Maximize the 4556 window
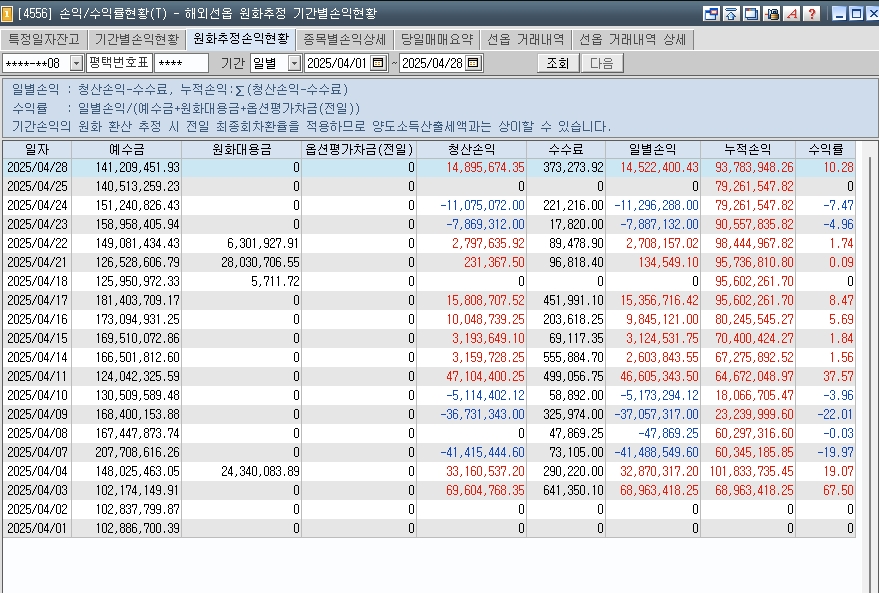Screen dimensions: 879x593 tap(857, 13)
